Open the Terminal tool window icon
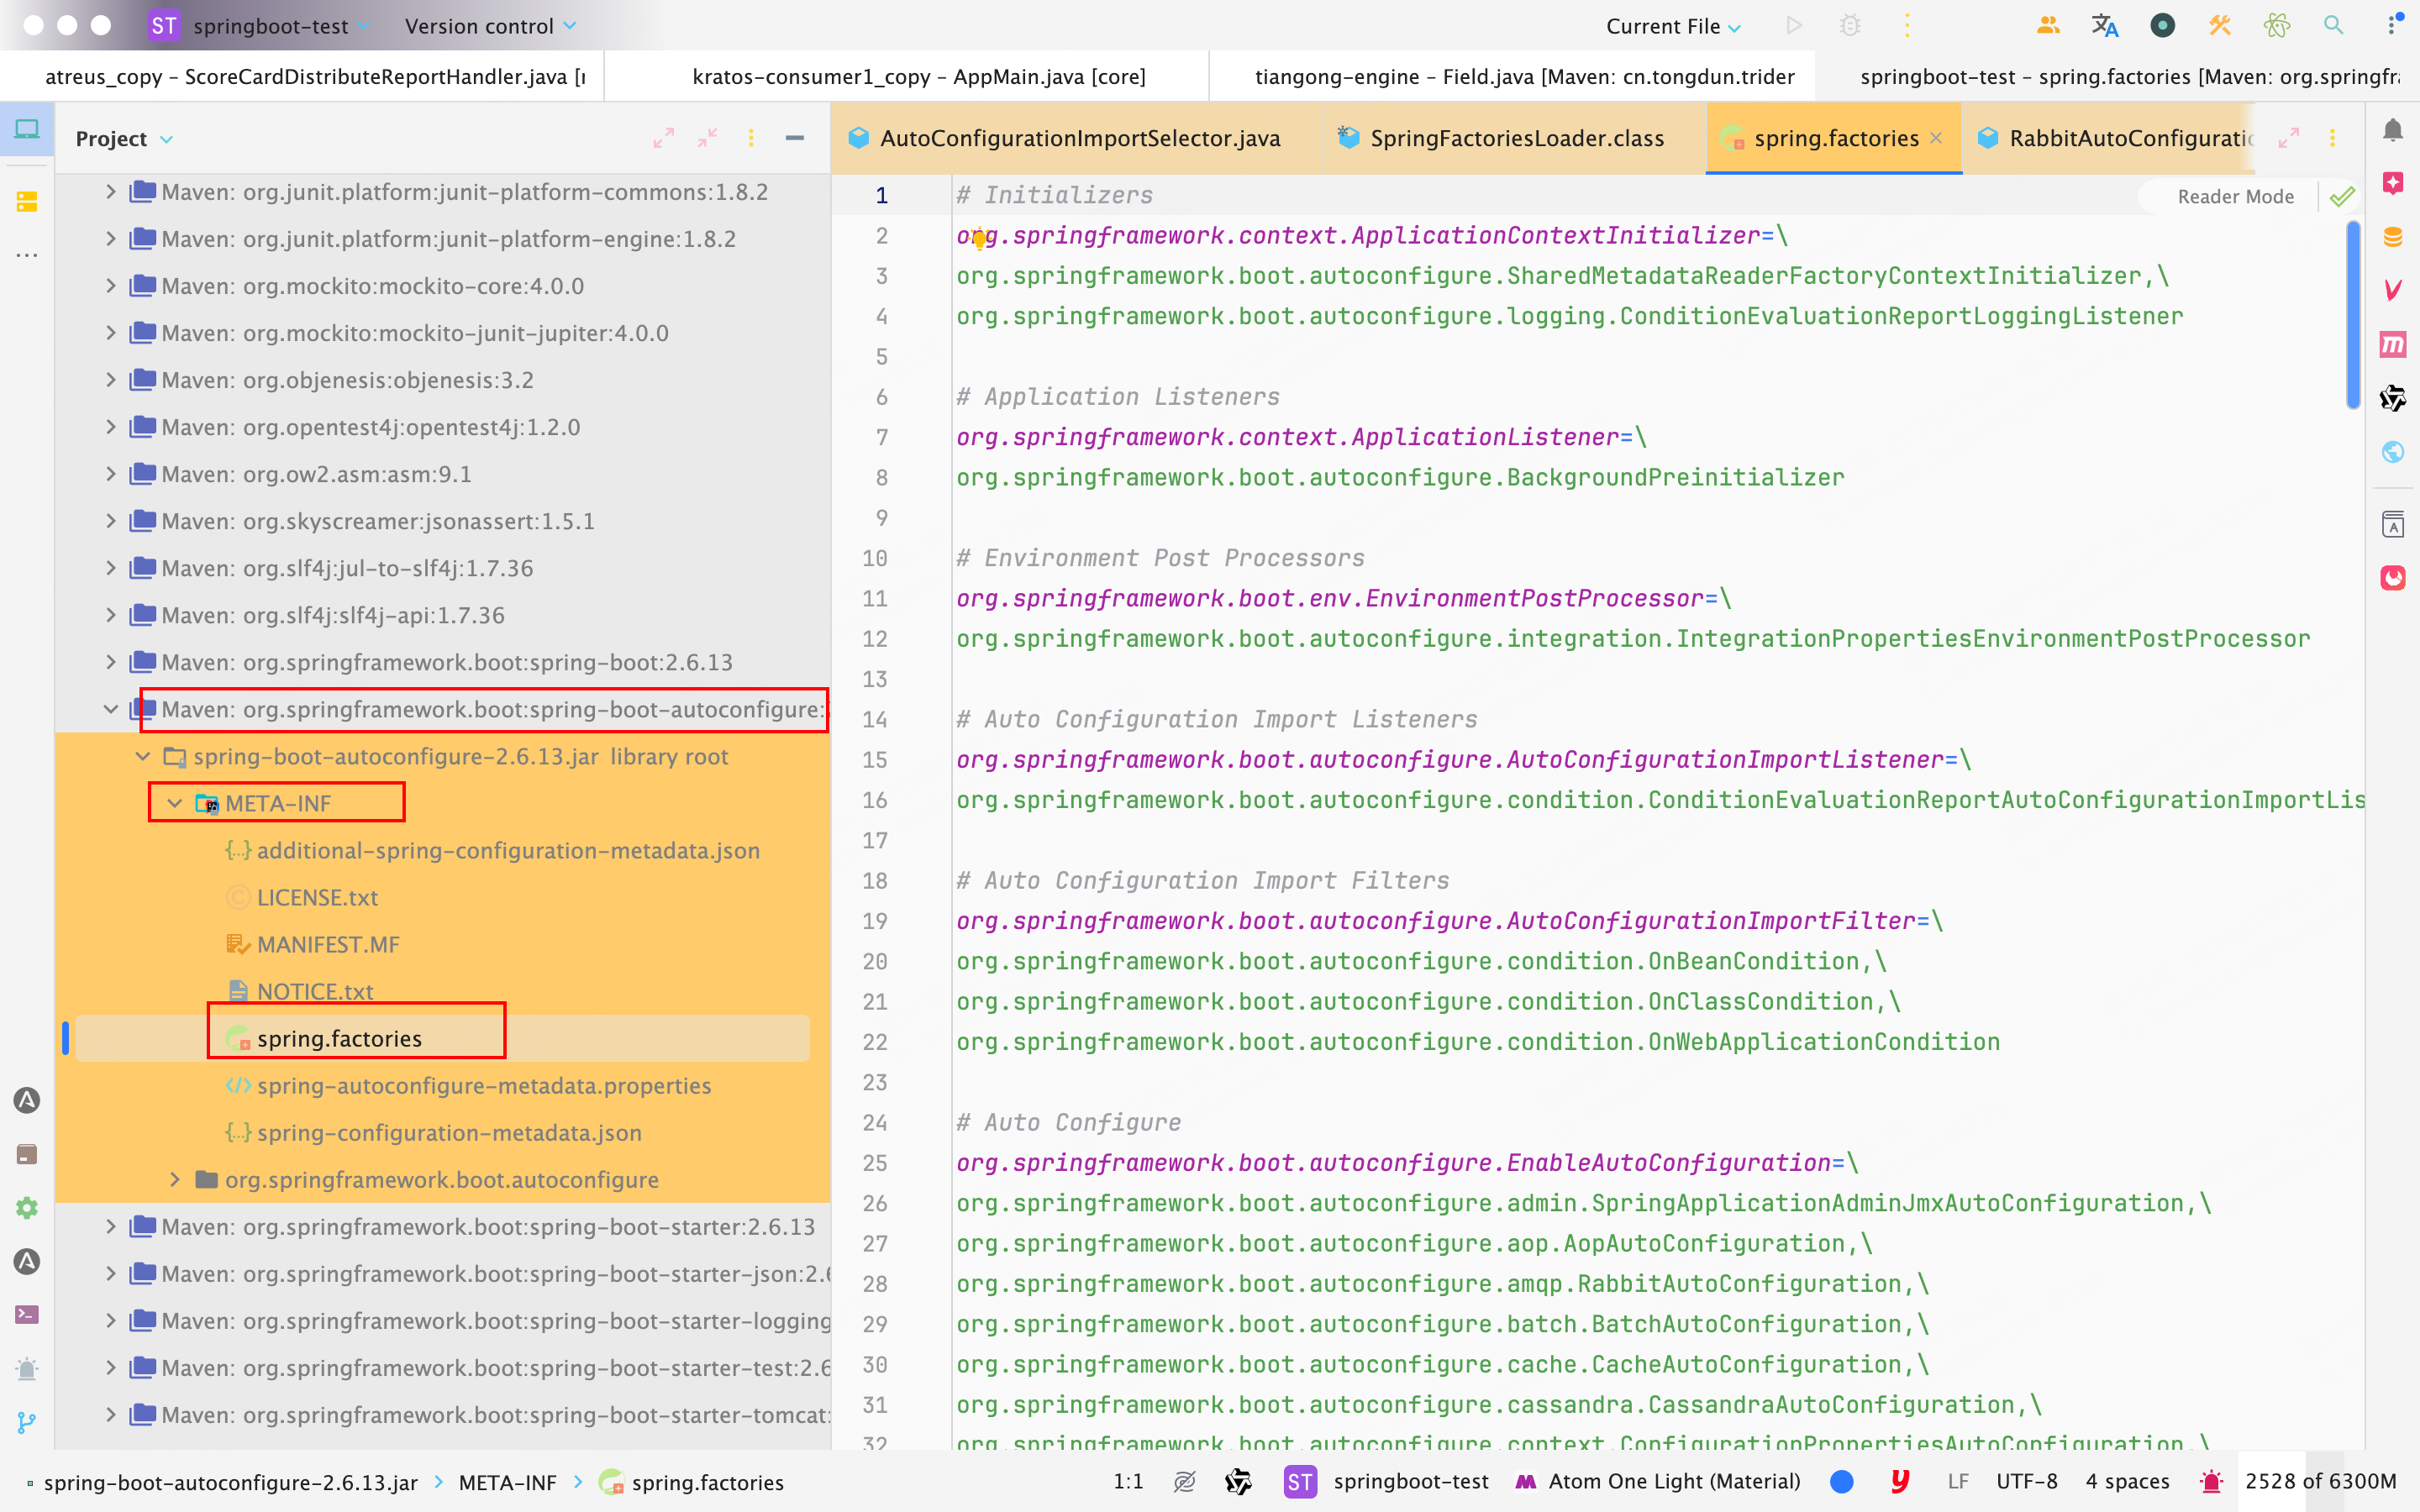Image resolution: width=2420 pixels, height=1512 pixels. pos(27,1314)
